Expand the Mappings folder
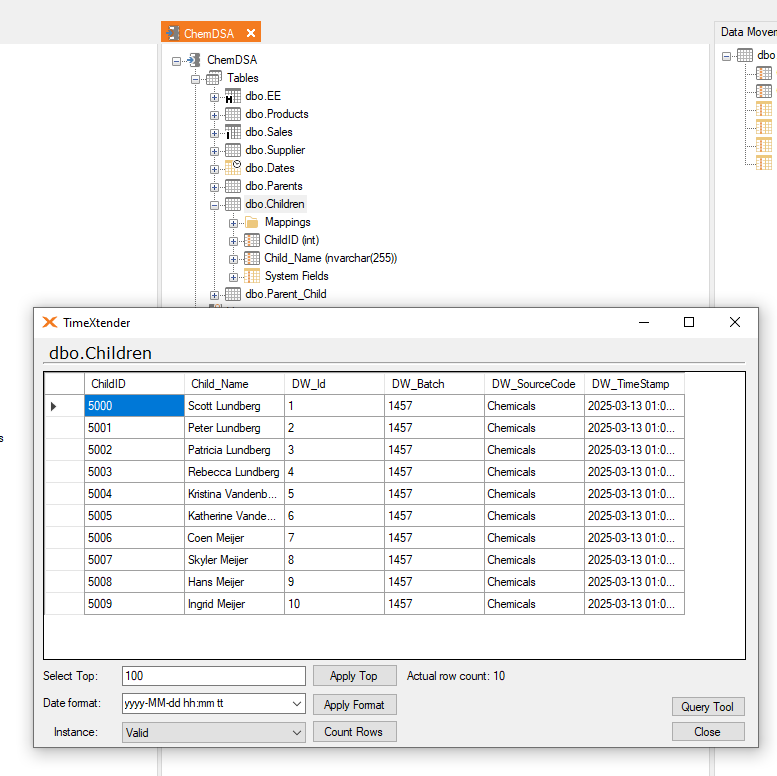 pos(233,223)
